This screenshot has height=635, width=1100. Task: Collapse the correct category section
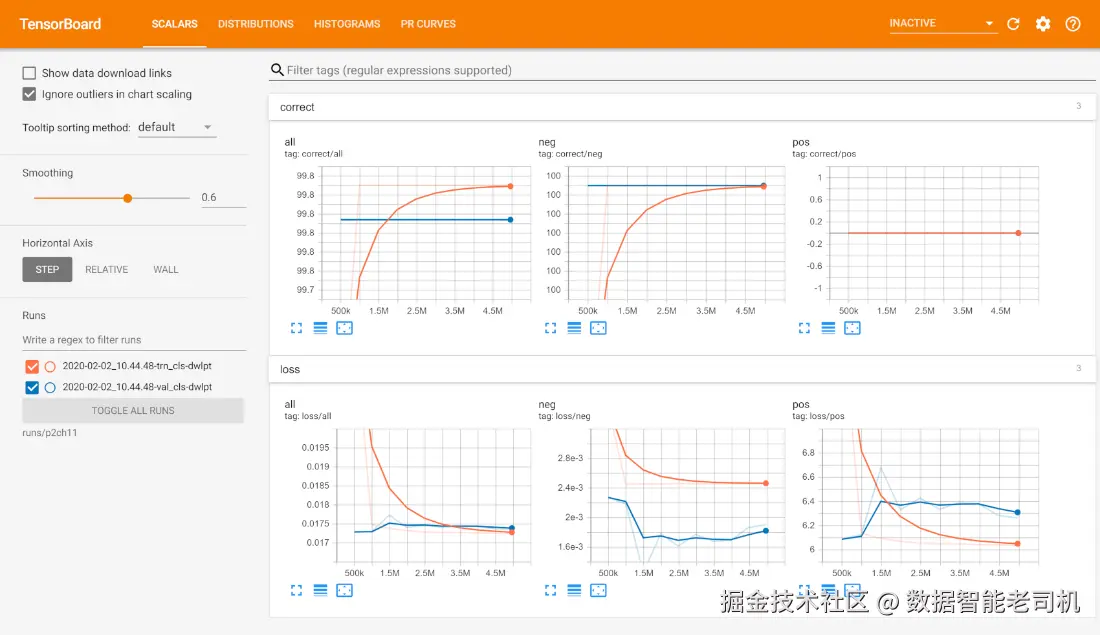682,107
